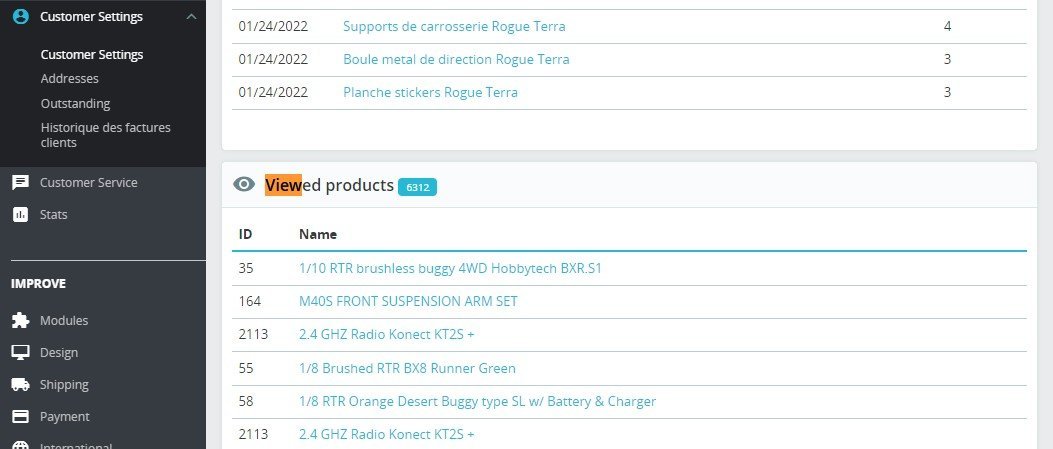Click the Modules puzzle piece icon
This screenshot has width=1053, height=449.
(x=20, y=321)
